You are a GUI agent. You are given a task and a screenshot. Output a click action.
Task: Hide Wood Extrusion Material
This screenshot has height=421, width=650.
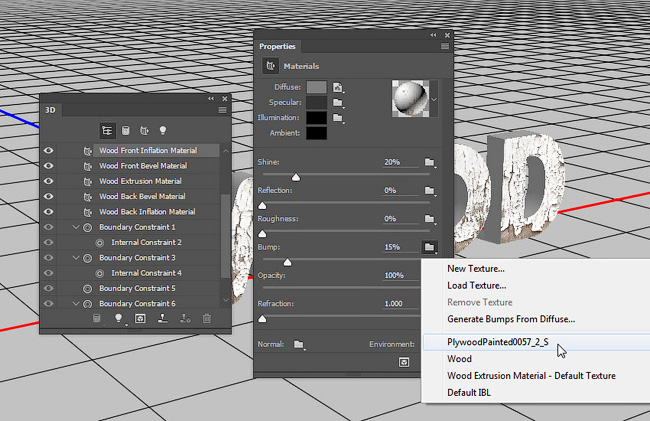coord(49,181)
